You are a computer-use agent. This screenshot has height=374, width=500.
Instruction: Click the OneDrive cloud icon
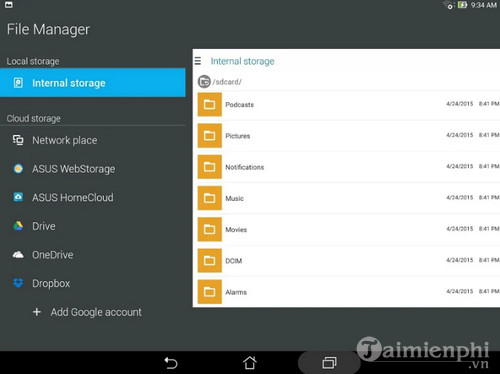pyautogui.click(x=18, y=255)
